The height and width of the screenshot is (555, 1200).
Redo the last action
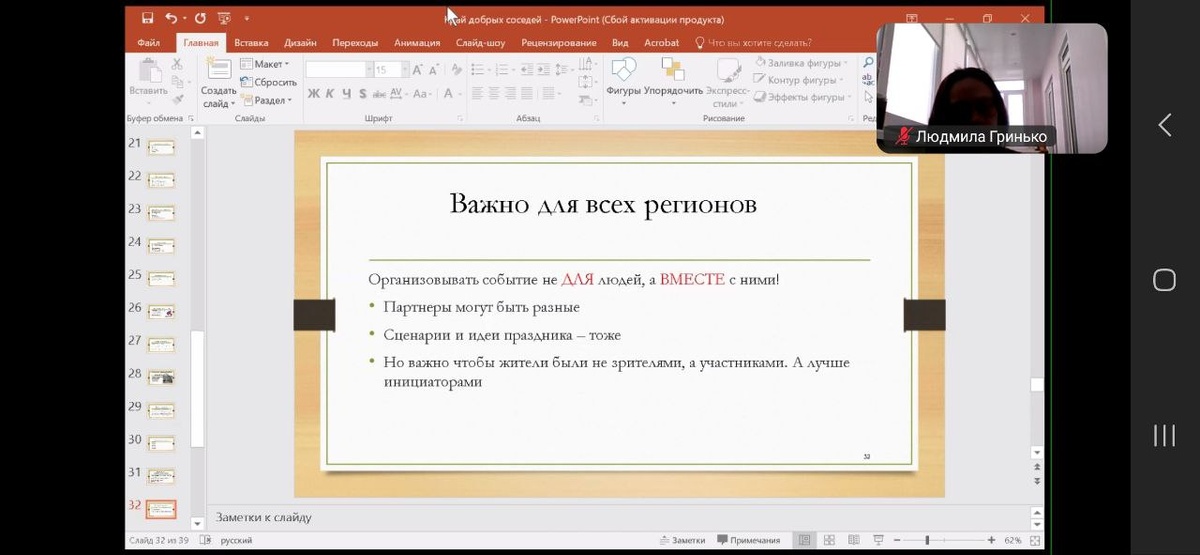[200, 18]
